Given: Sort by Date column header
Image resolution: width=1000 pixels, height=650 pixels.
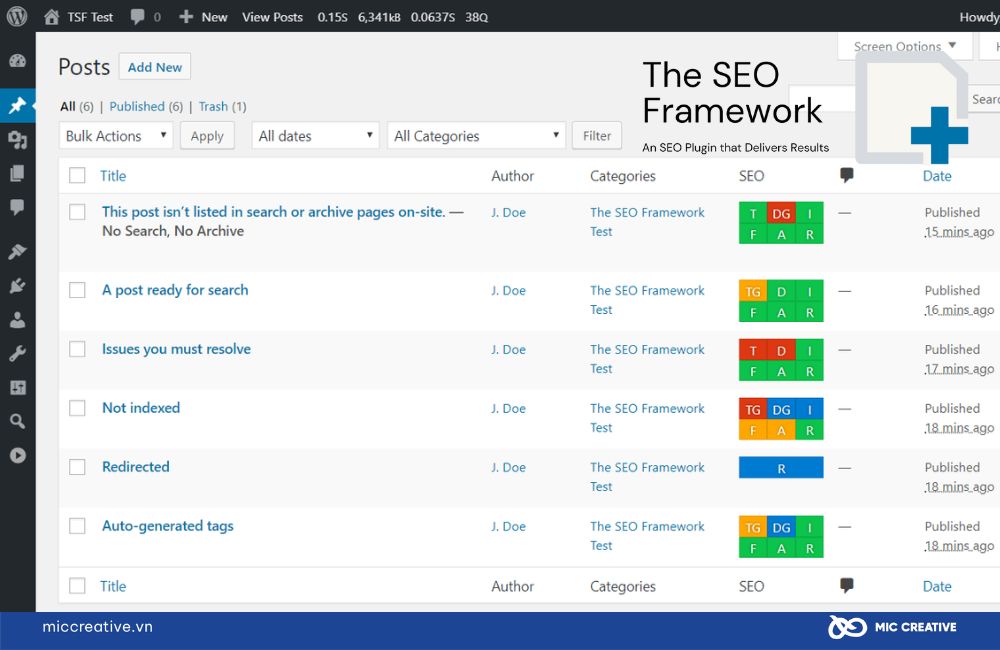Looking at the screenshot, I should [x=937, y=176].
